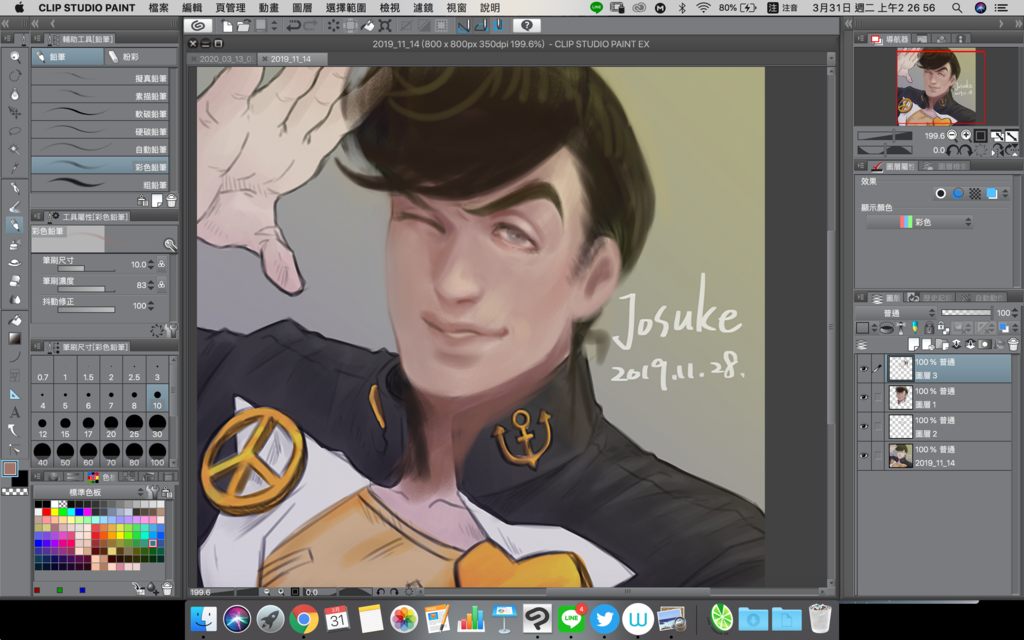The image size is (1024, 640).
Task: Click the Fill bucket icon in command bar
Action: (x=368, y=25)
